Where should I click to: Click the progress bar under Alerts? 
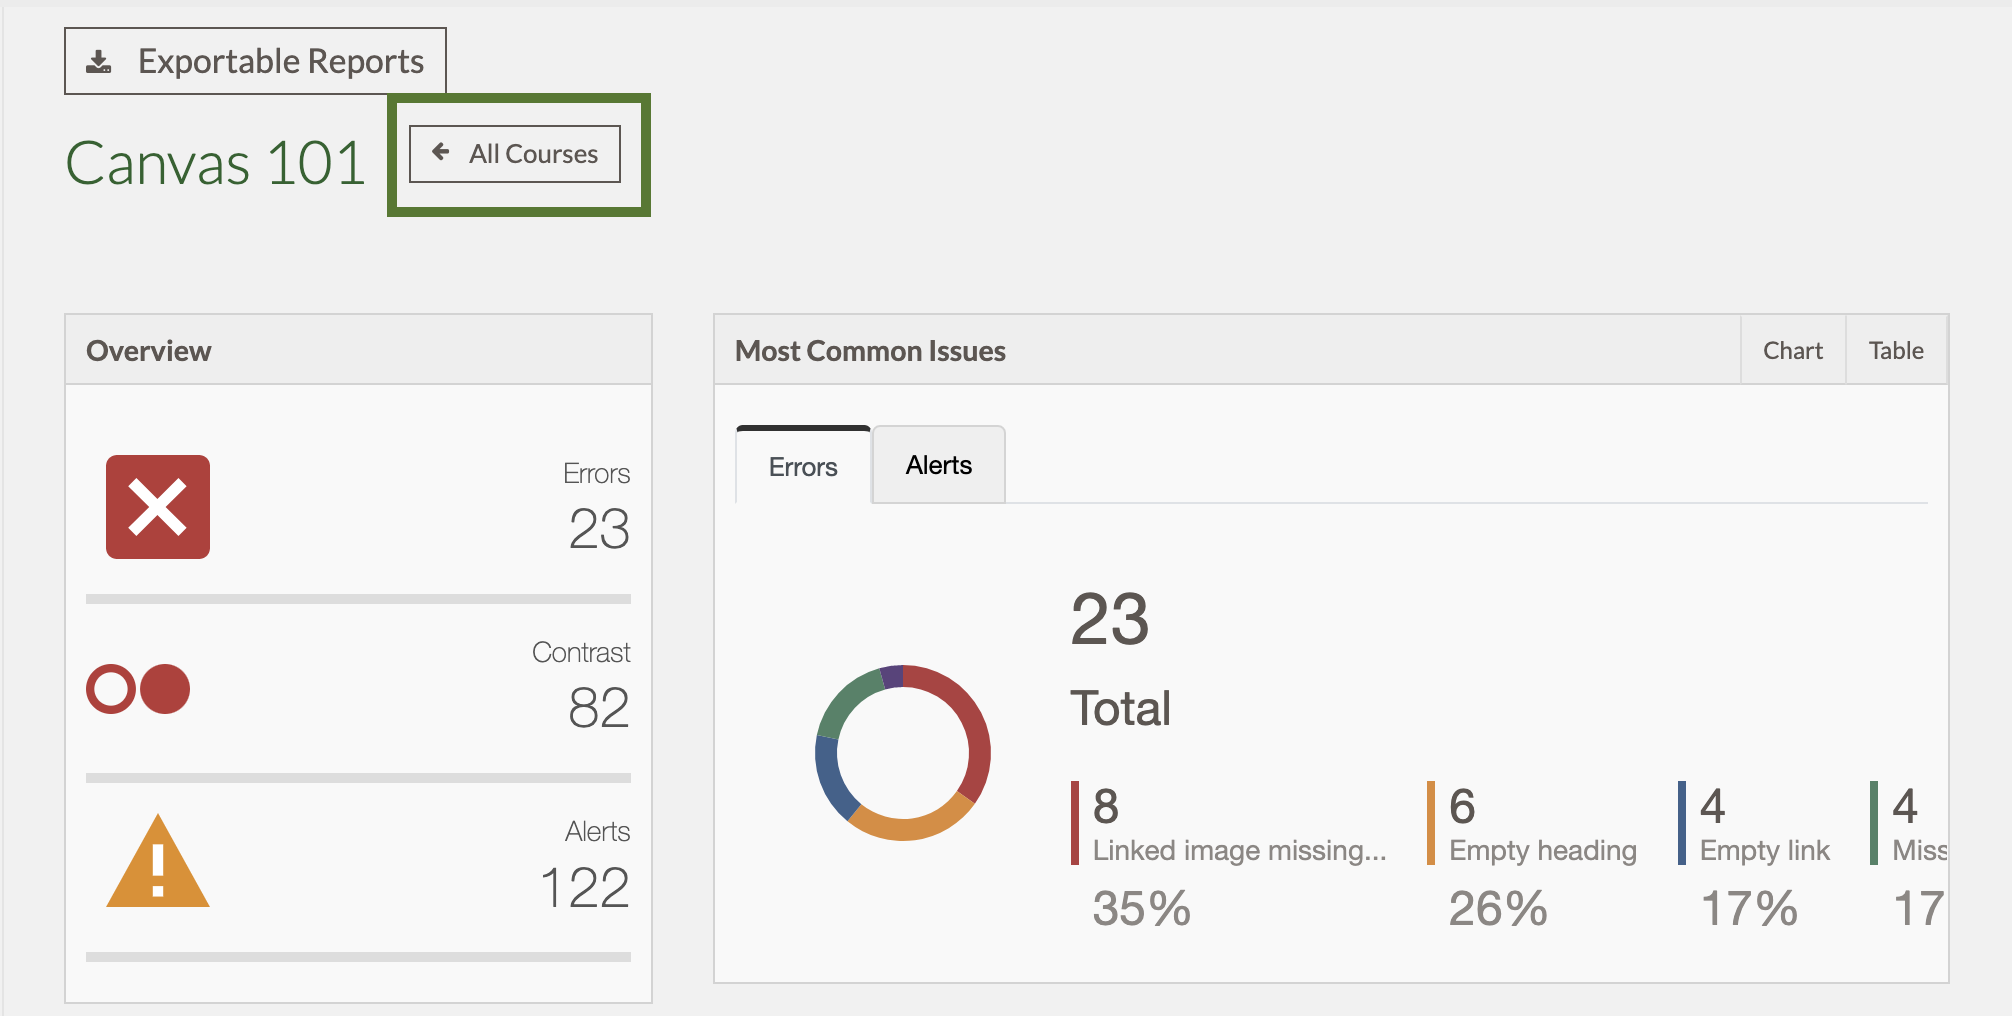tap(358, 957)
